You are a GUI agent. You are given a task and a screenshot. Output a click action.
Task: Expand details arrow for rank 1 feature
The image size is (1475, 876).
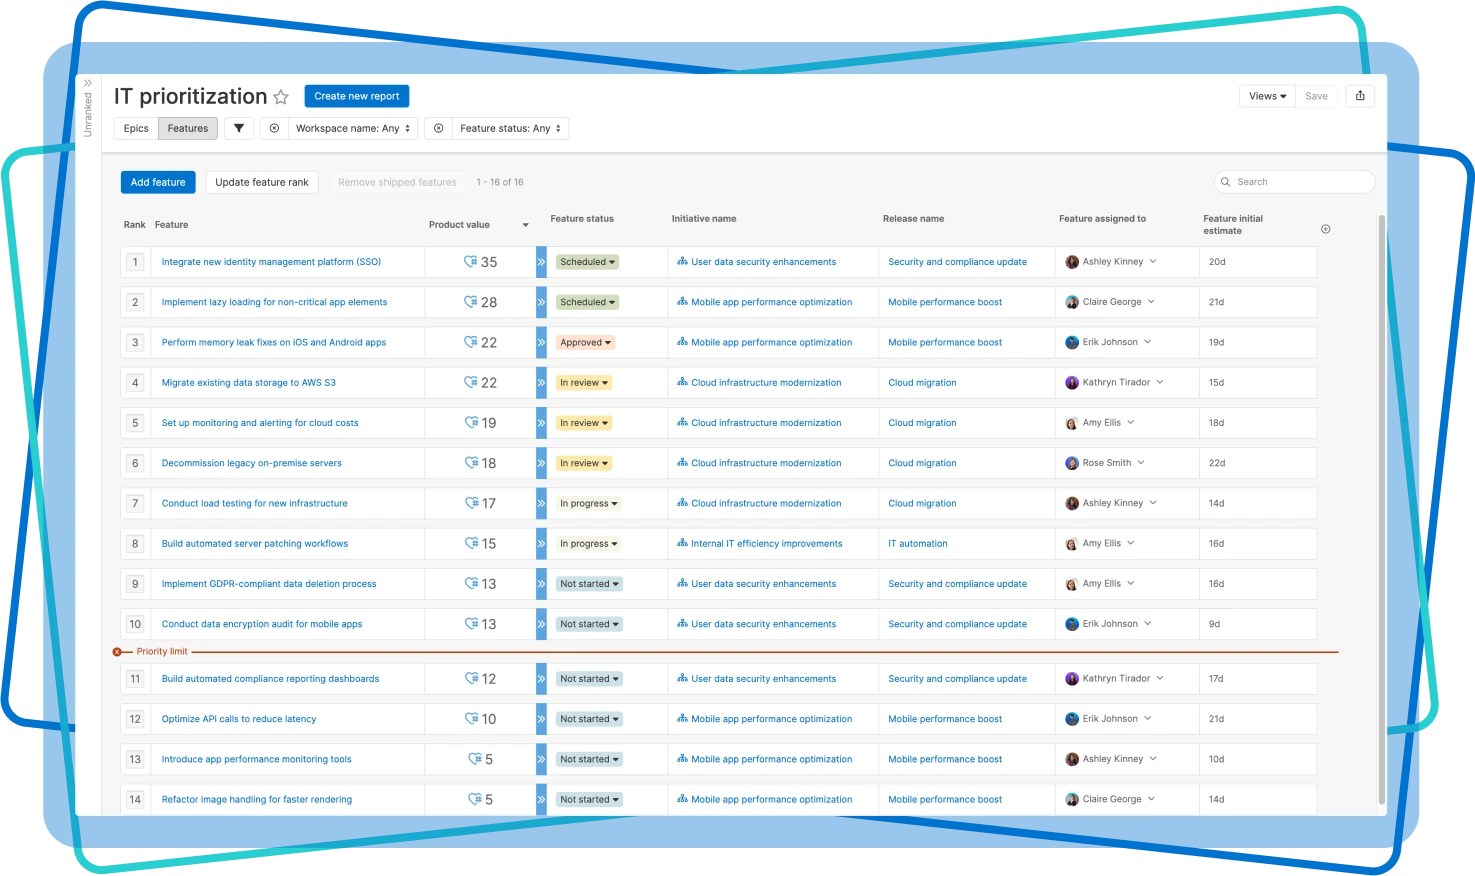click(x=541, y=262)
